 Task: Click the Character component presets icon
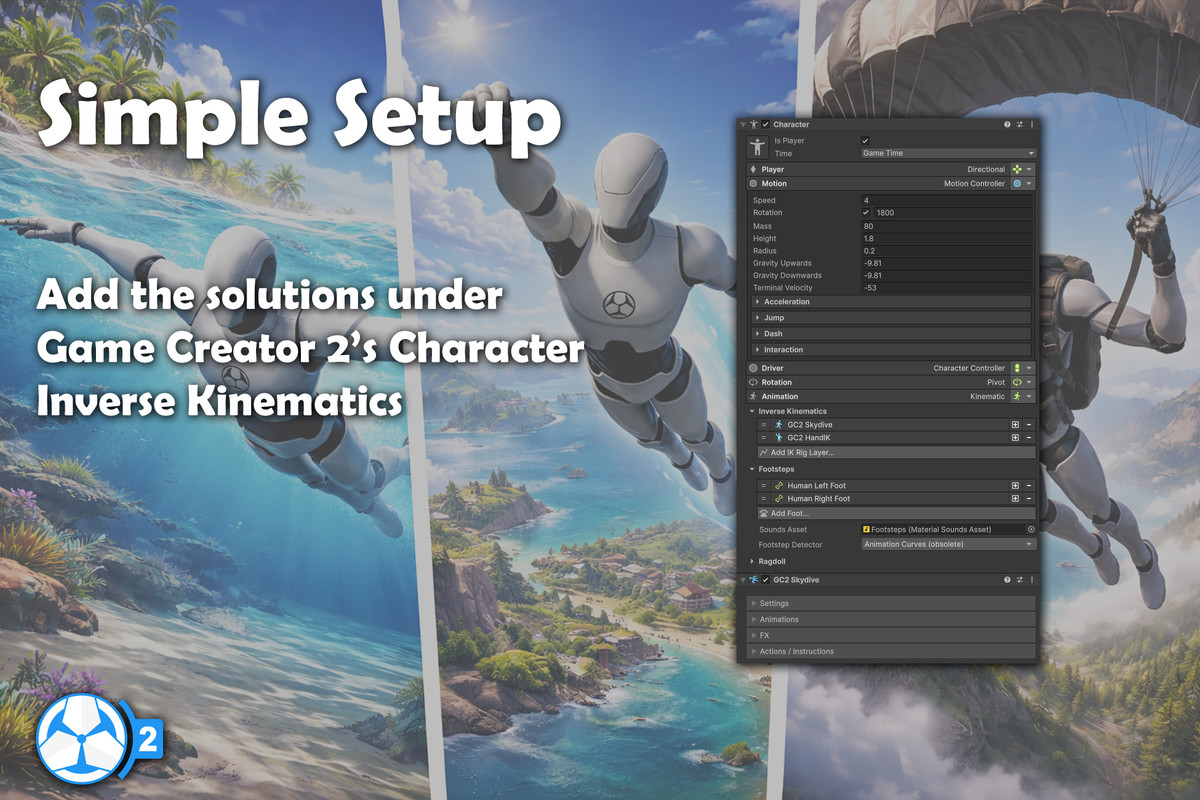[1019, 125]
